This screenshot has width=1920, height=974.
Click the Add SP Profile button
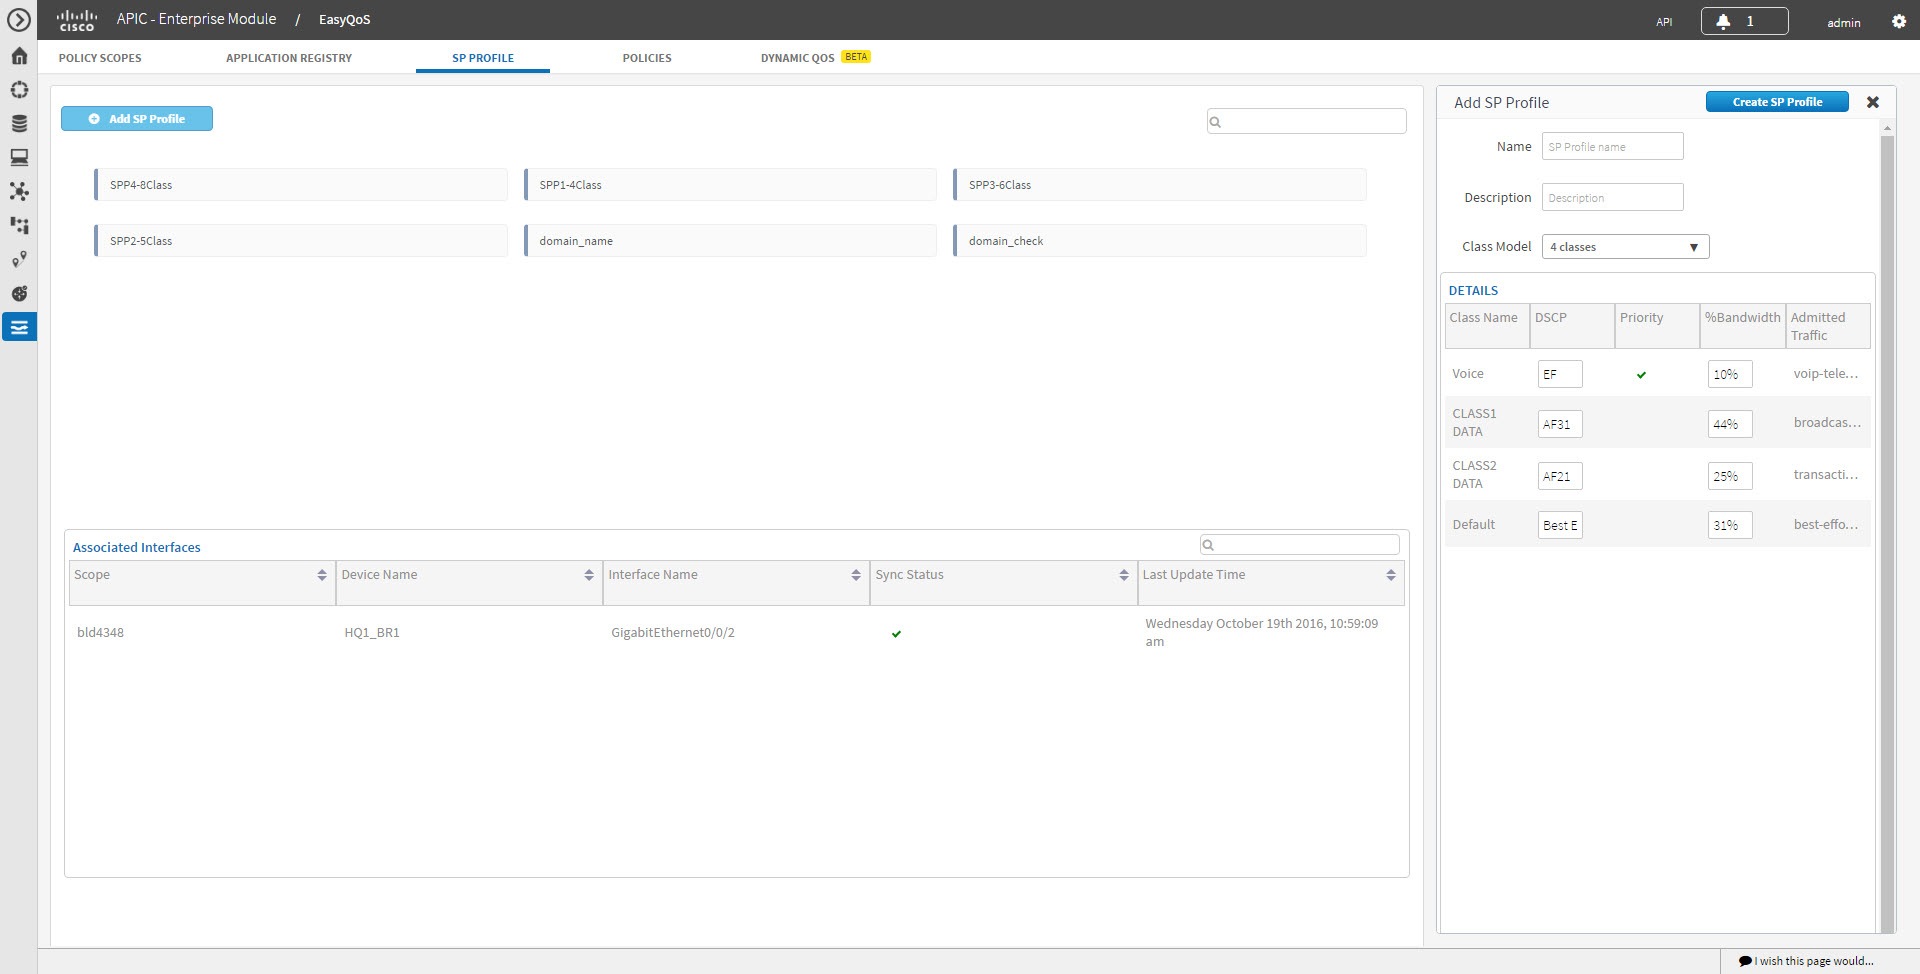click(137, 119)
